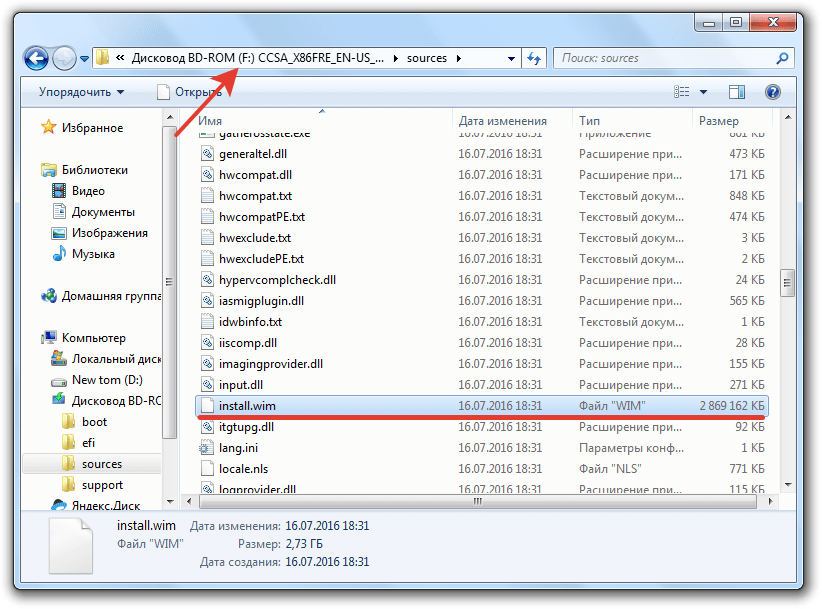
Task: Select hwcompat.txt file icon
Action: [208, 195]
